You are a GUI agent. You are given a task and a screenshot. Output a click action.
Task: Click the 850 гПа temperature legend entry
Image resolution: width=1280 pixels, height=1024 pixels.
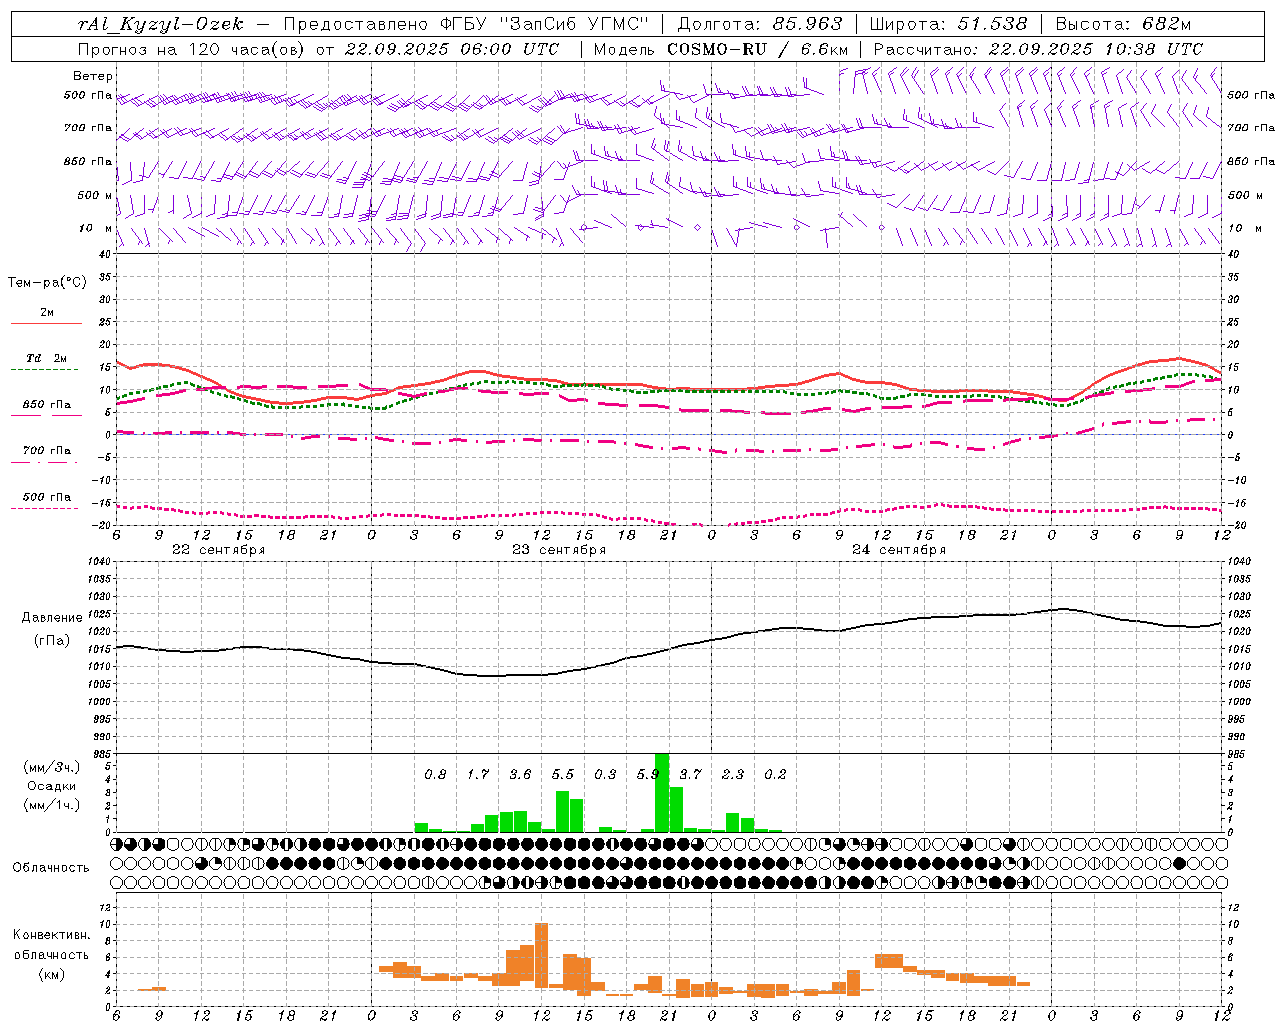click(47, 405)
